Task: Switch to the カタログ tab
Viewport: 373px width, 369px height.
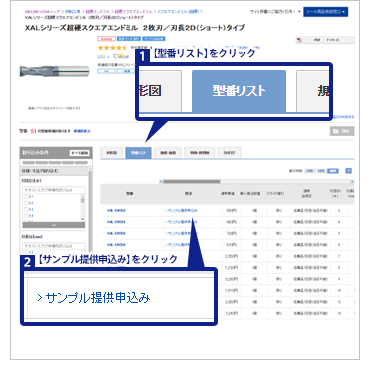Action: 229,153
